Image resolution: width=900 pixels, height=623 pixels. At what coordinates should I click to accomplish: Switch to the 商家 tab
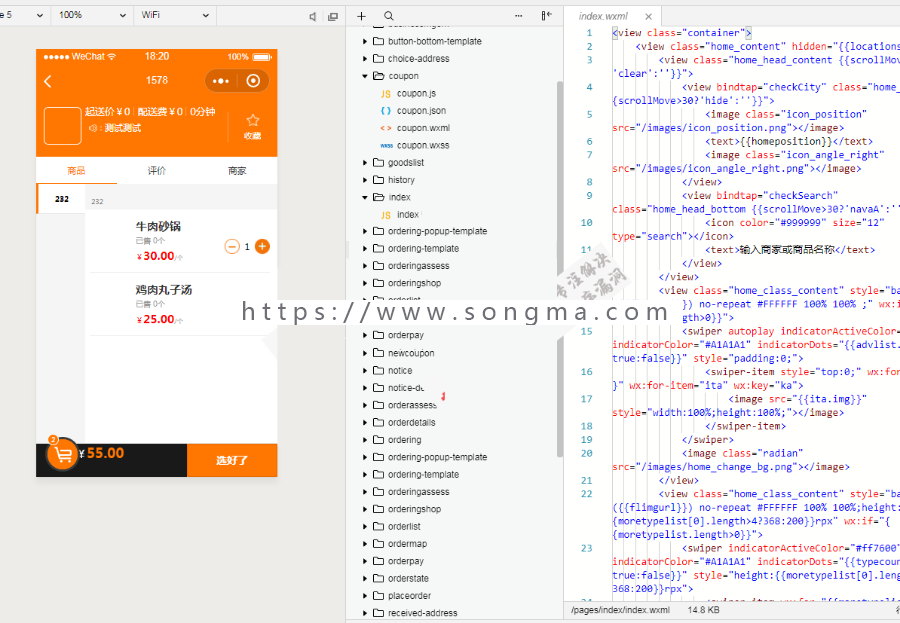click(x=237, y=171)
